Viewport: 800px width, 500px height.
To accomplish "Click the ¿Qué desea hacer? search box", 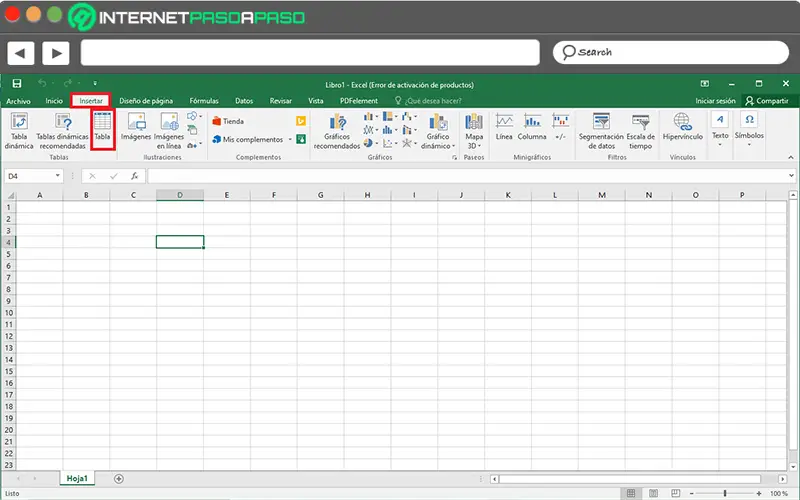I will pyautogui.click(x=429, y=101).
